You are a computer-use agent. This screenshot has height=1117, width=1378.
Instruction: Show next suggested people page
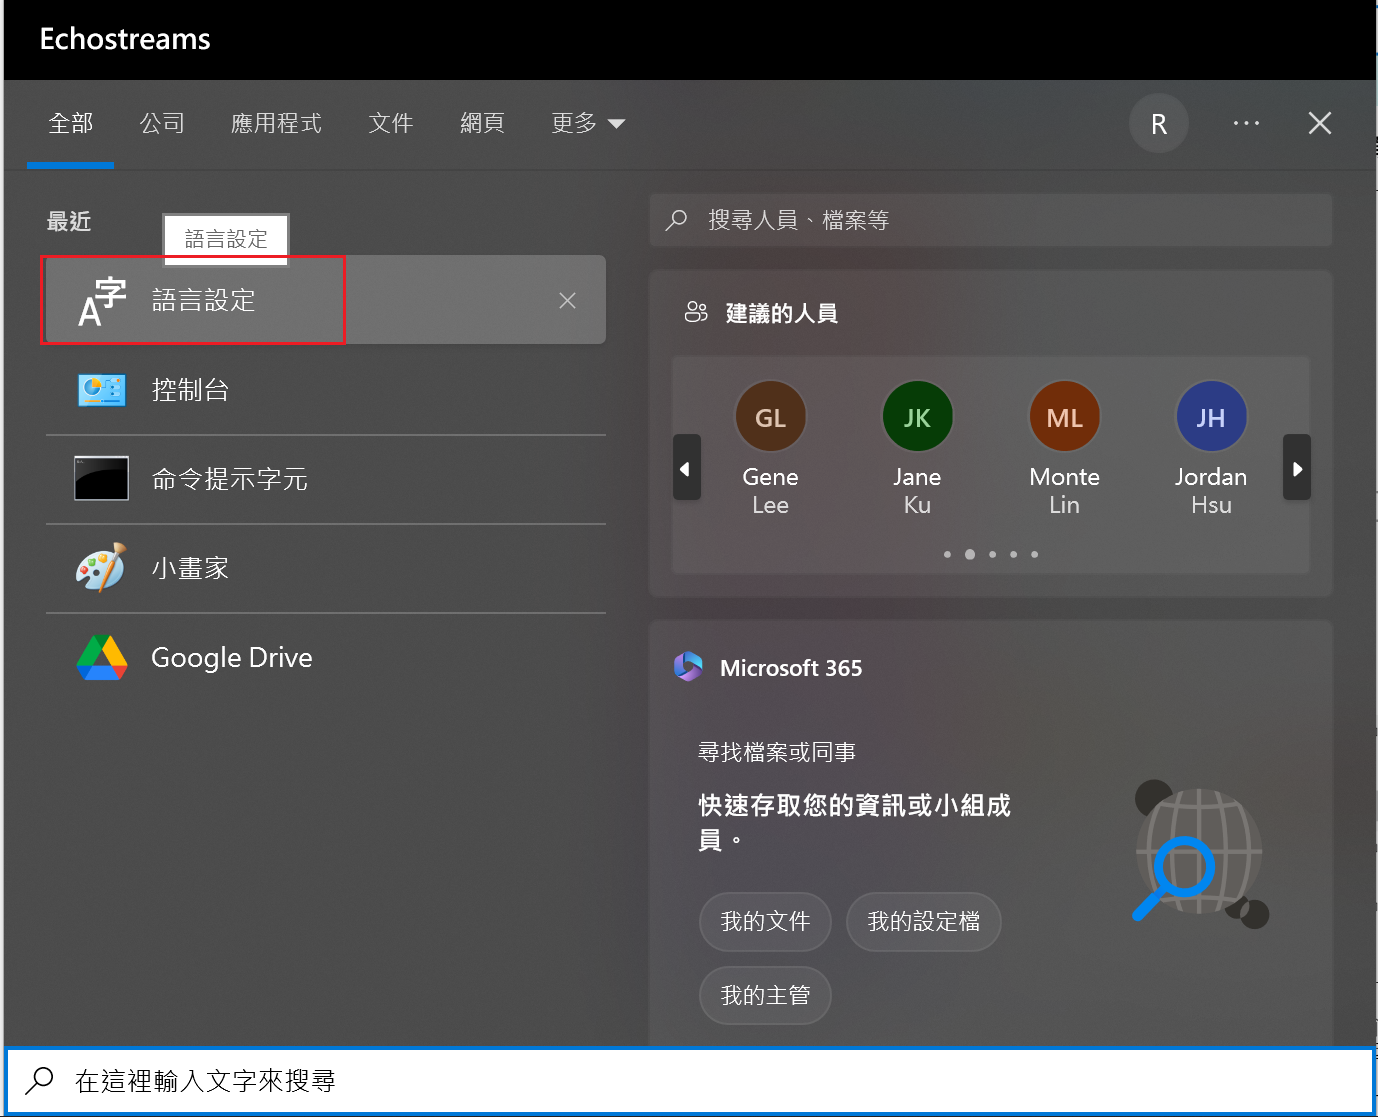point(1297,468)
